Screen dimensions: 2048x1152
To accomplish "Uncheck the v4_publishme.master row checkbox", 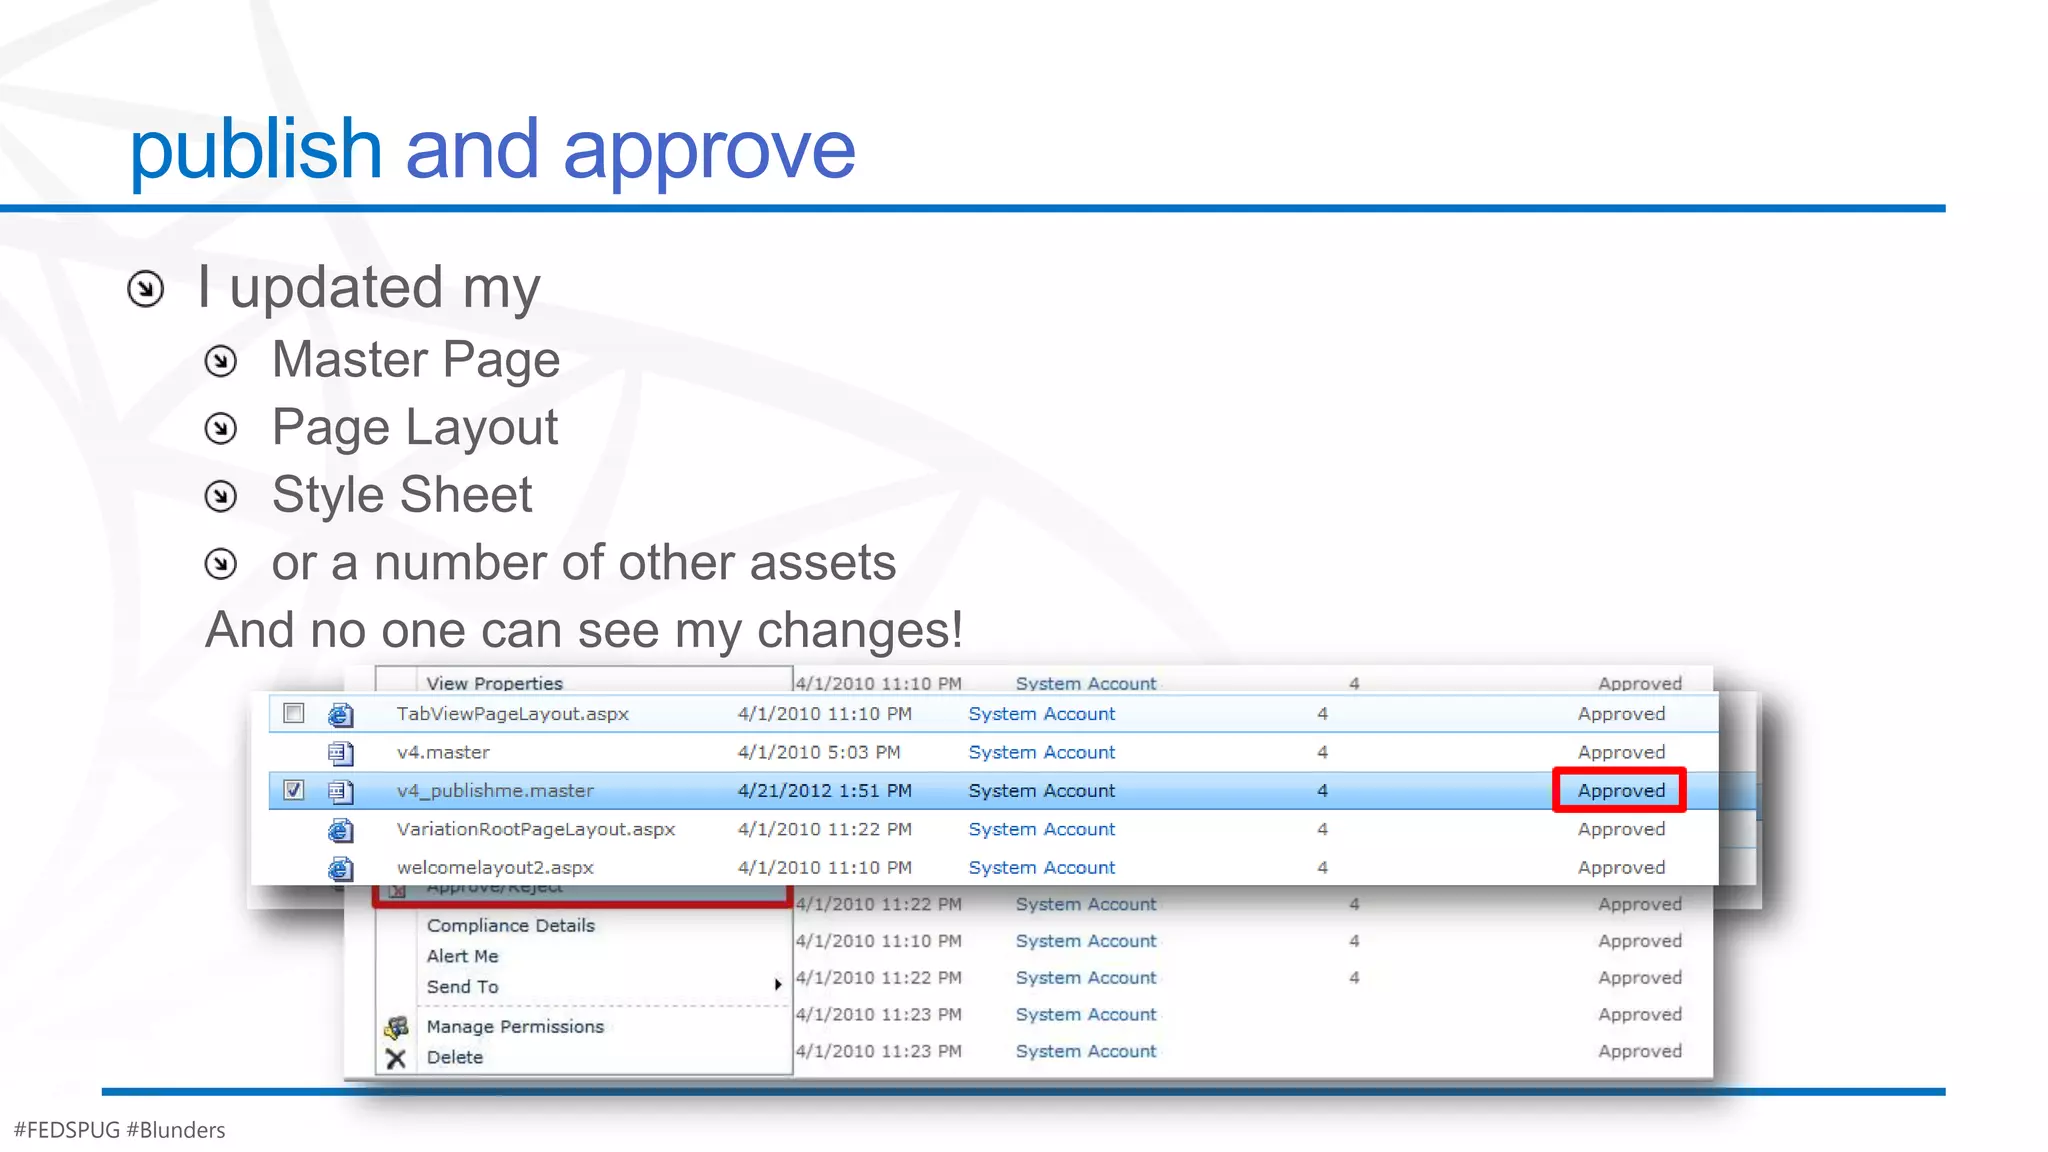I will 293,790.
